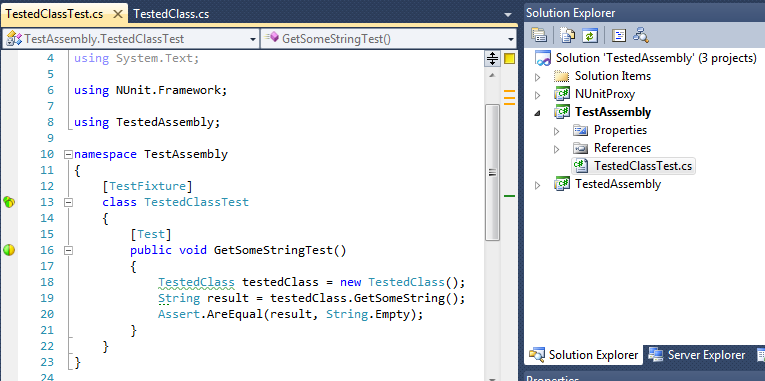
Task: Select the TestedAssembly project label
Action: (x=618, y=184)
